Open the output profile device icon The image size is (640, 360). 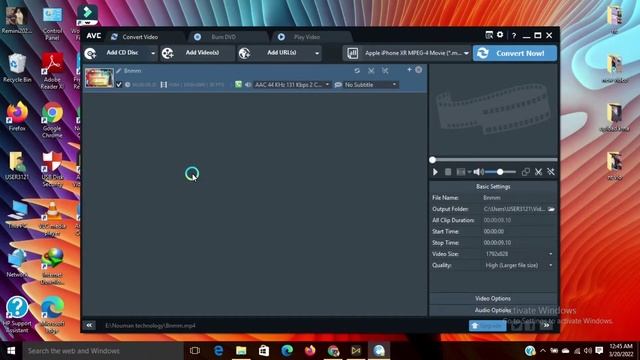[x=353, y=53]
